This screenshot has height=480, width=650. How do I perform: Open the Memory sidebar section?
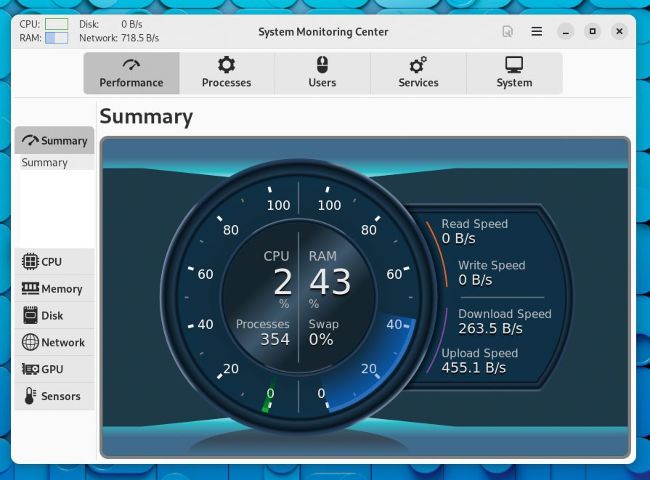pos(55,289)
